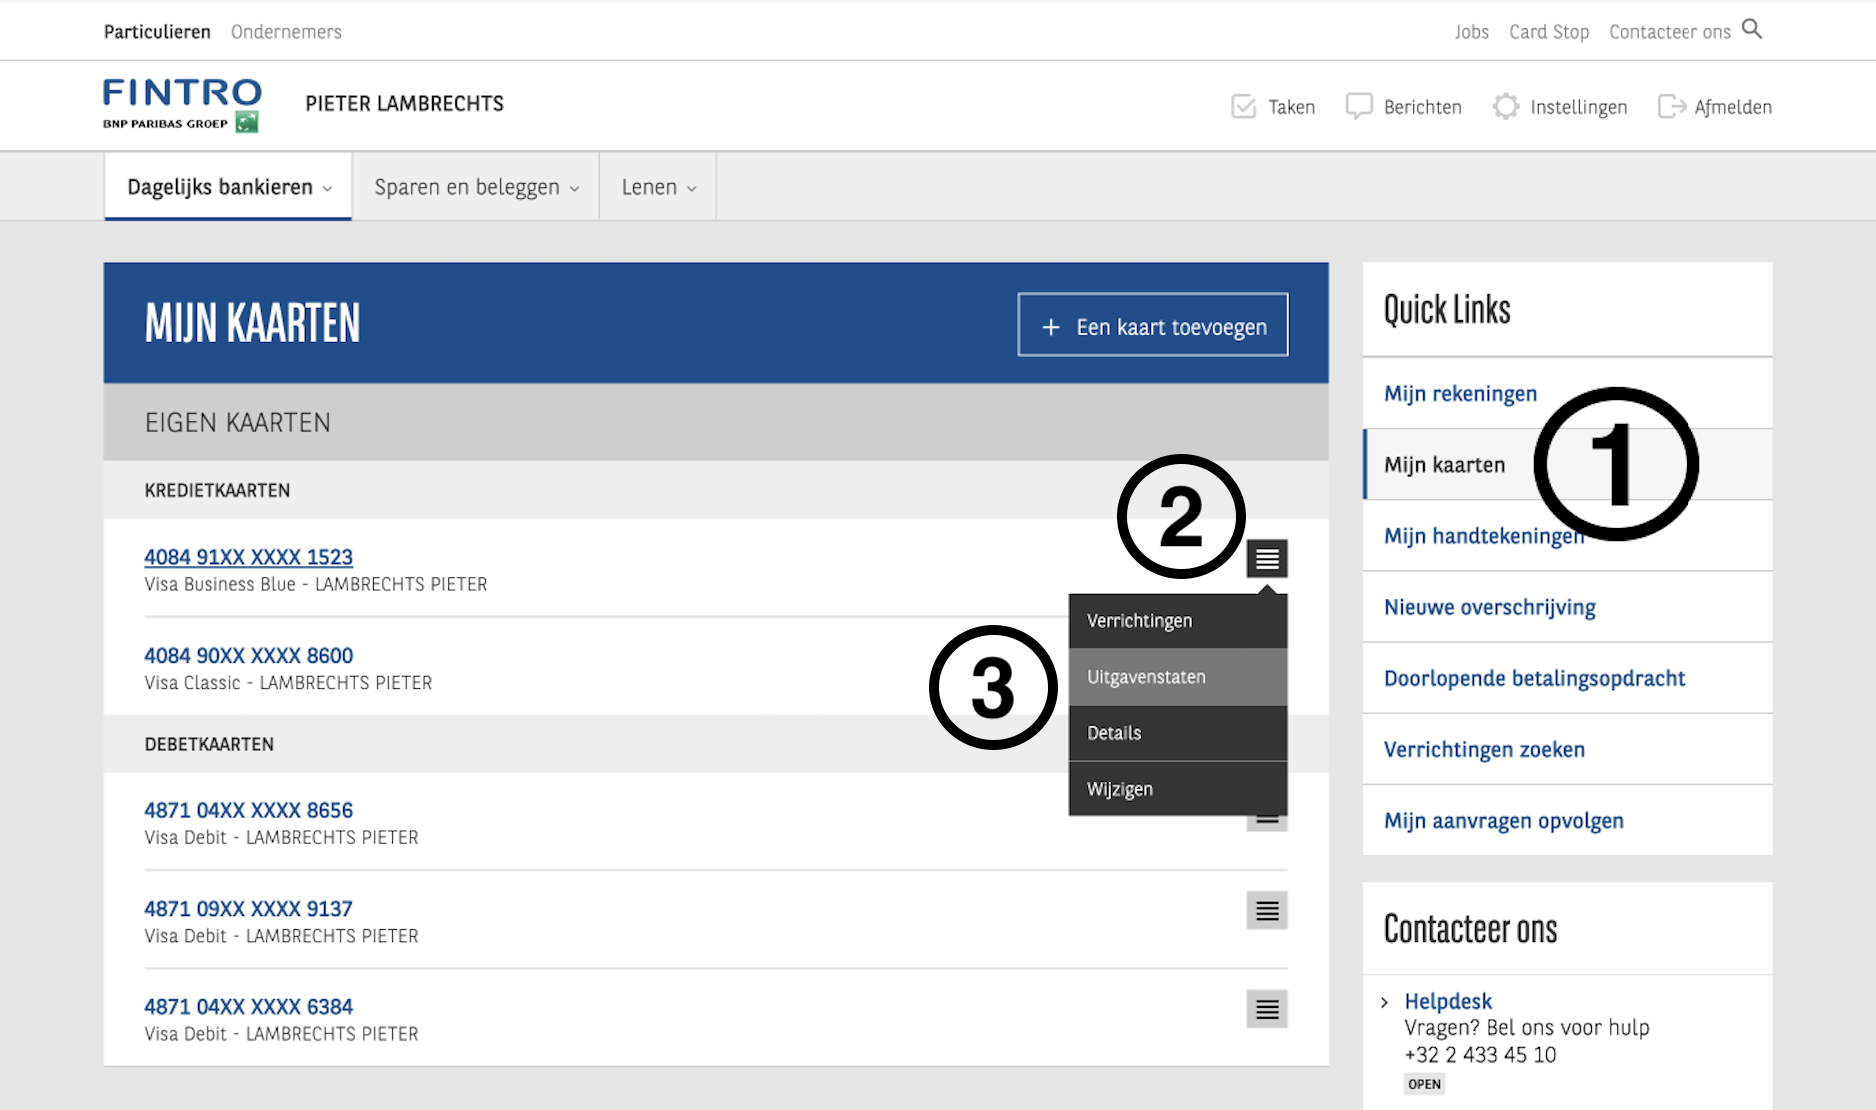Click the Berichten label
Screen dimensions: 1876x1110
click(1422, 107)
